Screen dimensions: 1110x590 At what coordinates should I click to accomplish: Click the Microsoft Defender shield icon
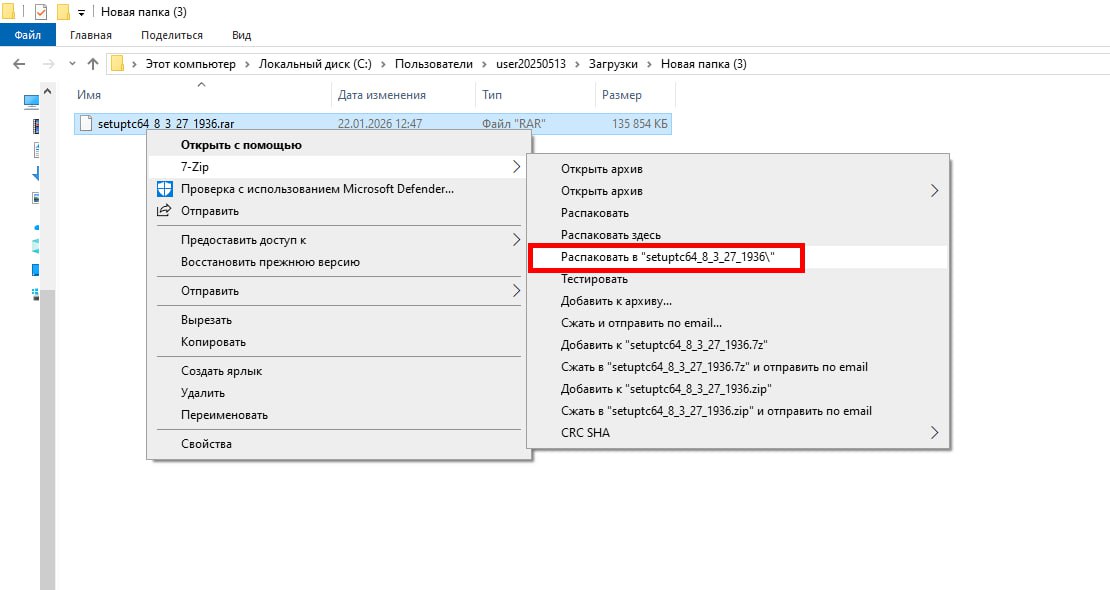point(164,189)
